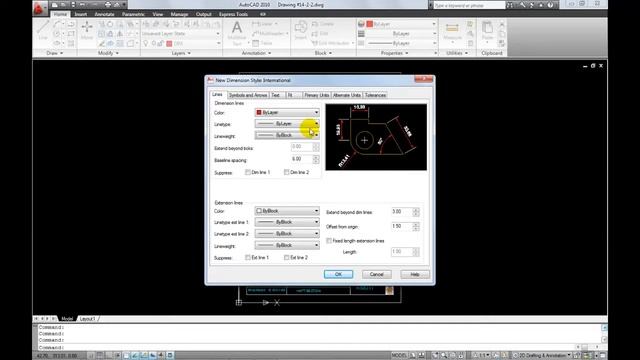Open the Express Tools ribbon tab

pos(233,14)
